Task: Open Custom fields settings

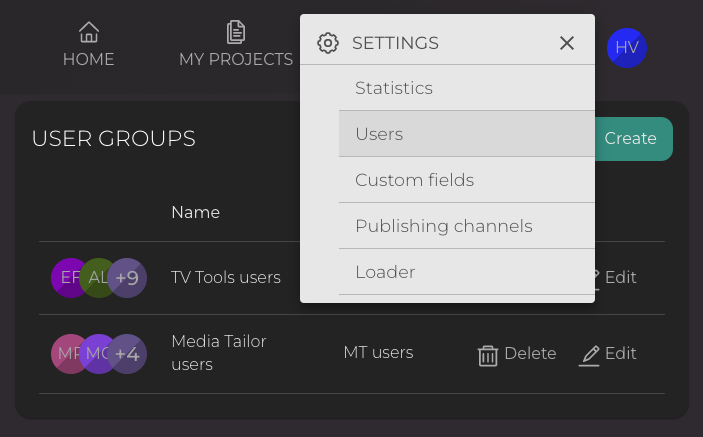Action: pos(414,180)
